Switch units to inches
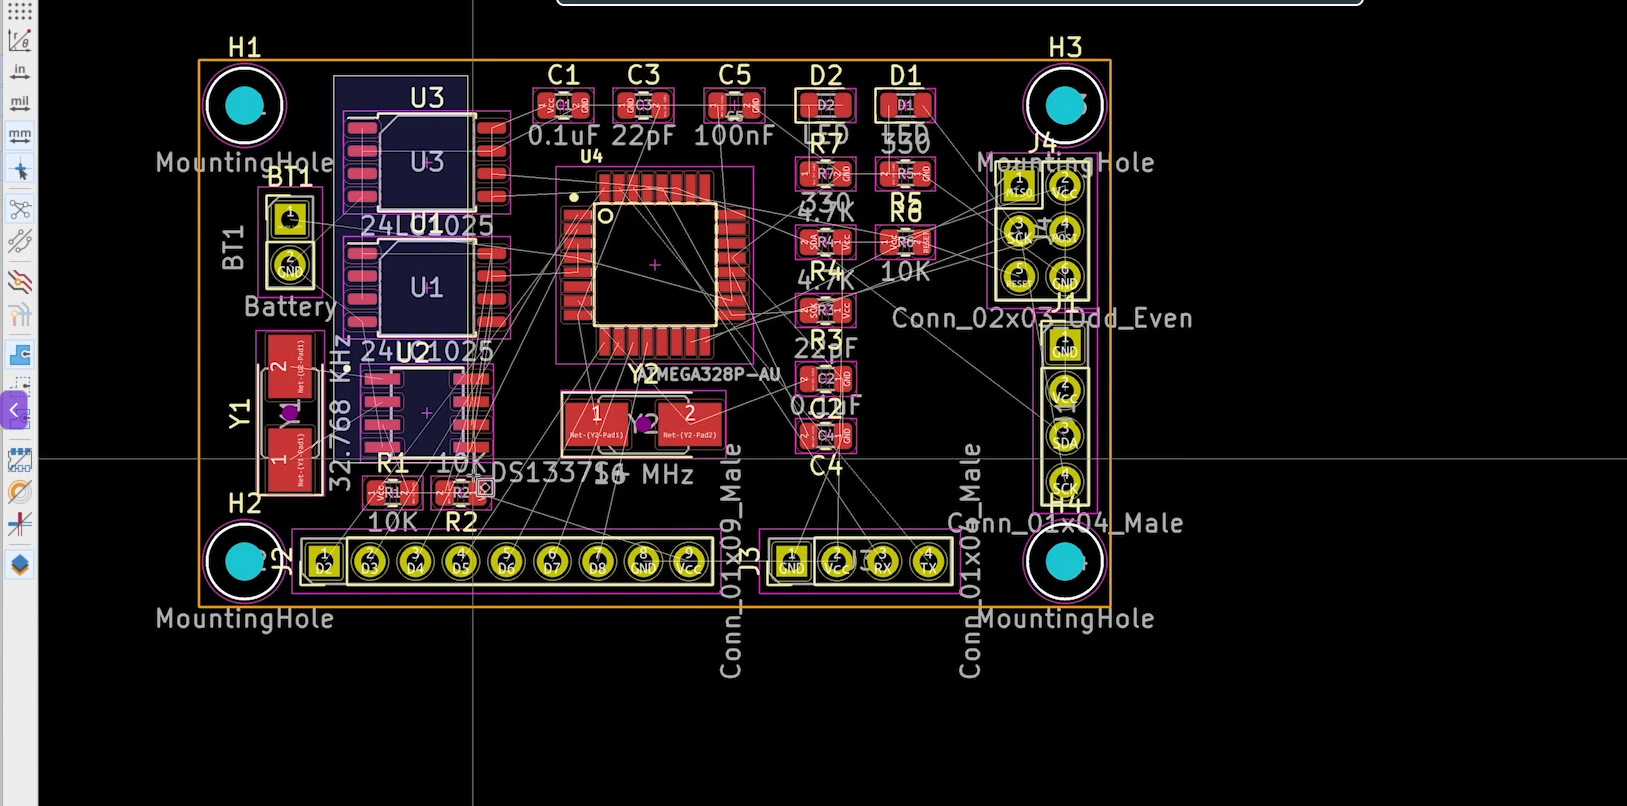1627x806 pixels. [x=19, y=72]
